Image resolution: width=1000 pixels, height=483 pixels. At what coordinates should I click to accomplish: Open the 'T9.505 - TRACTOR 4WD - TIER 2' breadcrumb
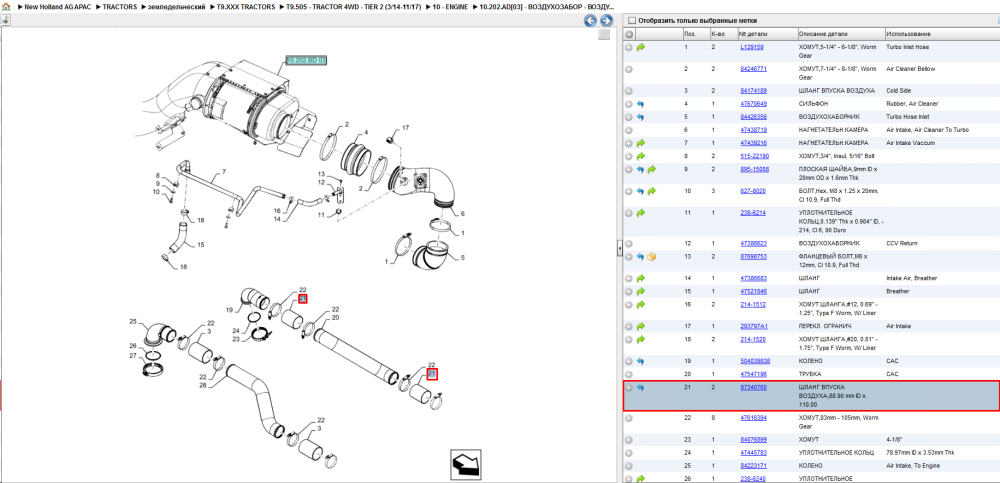(x=355, y=6)
